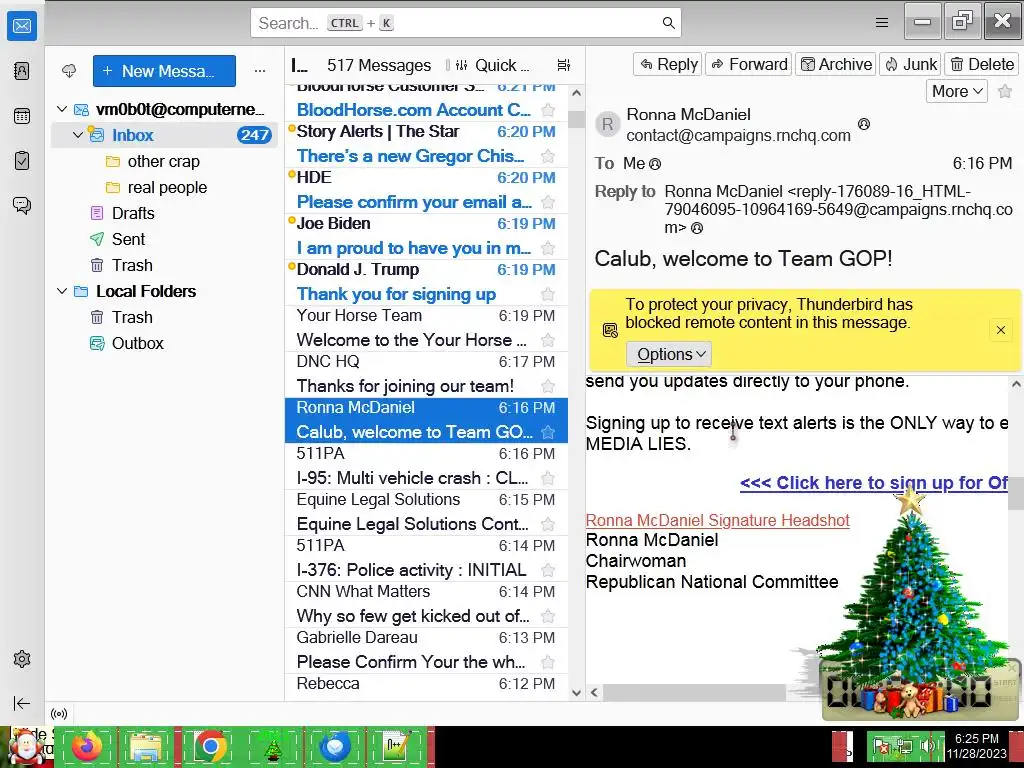Open the CNN What Matters message
Image resolution: width=1024 pixels, height=768 pixels.
(426, 604)
